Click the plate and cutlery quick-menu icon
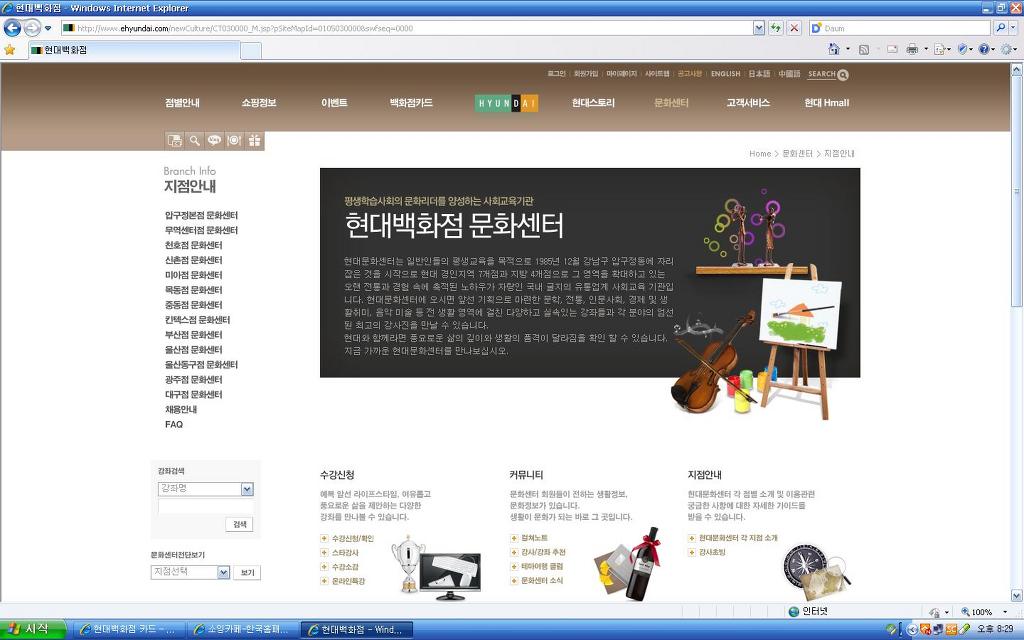1024x640 pixels. (x=234, y=140)
